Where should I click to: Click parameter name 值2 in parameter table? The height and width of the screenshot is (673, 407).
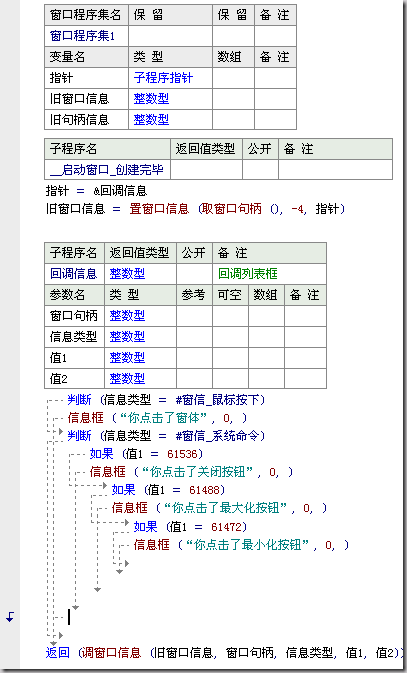[58, 379]
